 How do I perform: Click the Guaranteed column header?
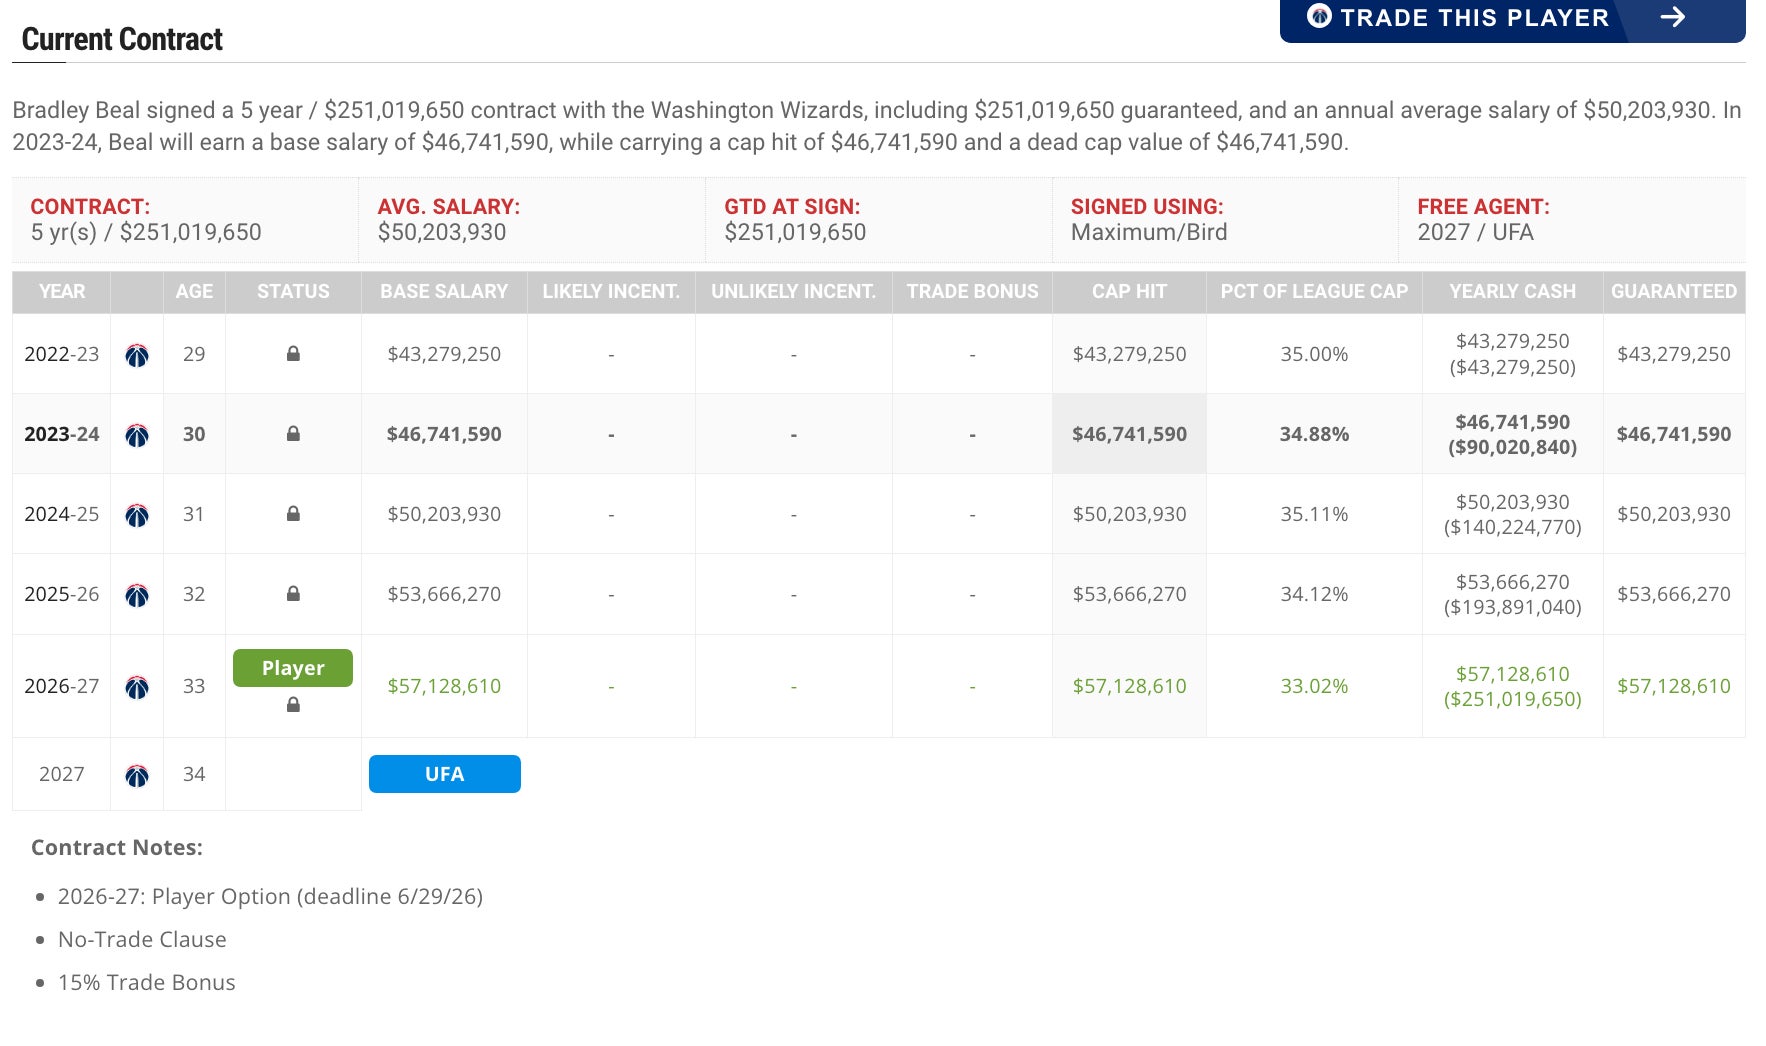(1673, 291)
